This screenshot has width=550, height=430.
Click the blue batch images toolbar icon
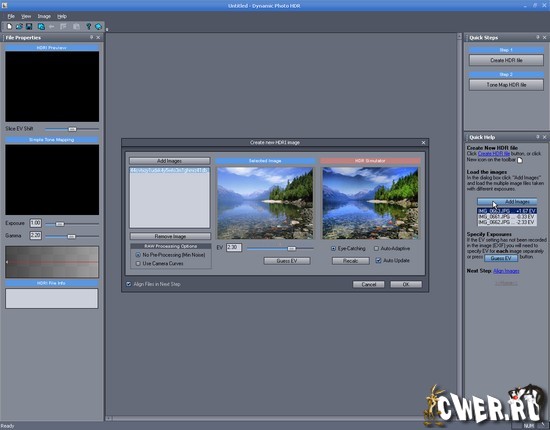(41, 26)
